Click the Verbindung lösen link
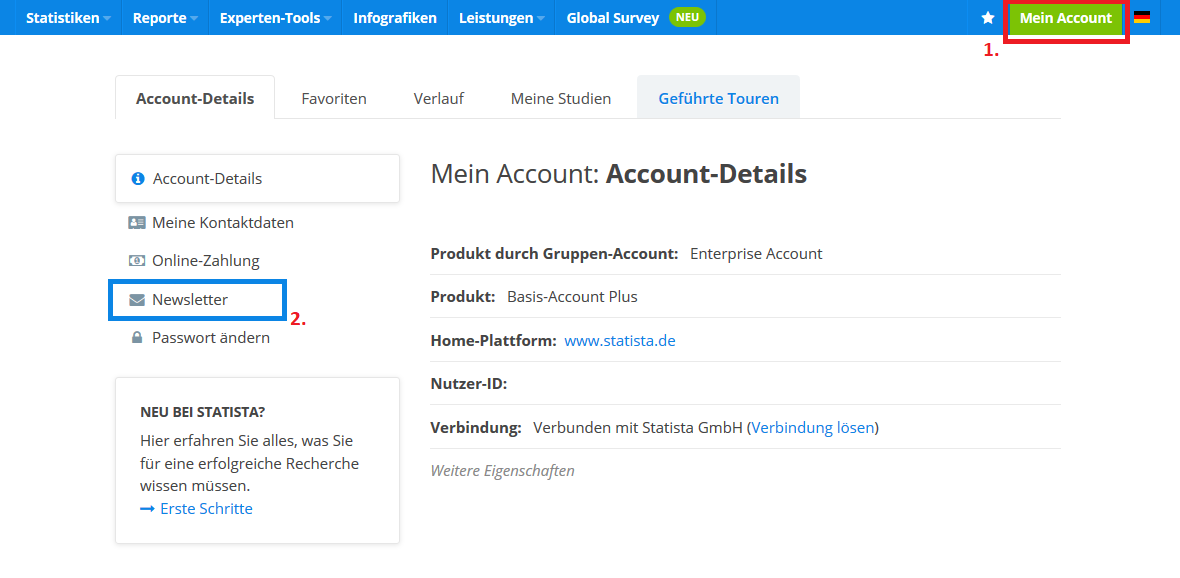Image resolution: width=1180 pixels, height=578 pixels. tap(812, 428)
